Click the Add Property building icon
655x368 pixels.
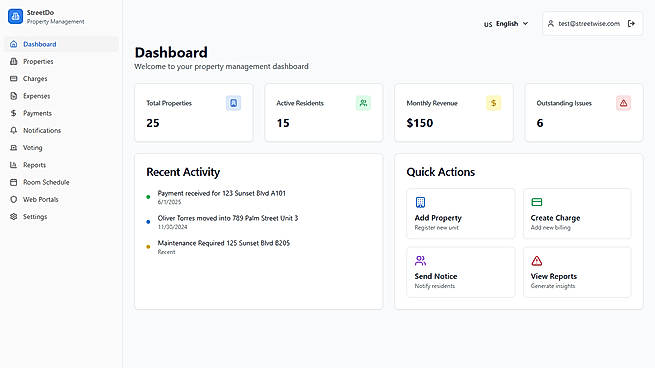420,202
